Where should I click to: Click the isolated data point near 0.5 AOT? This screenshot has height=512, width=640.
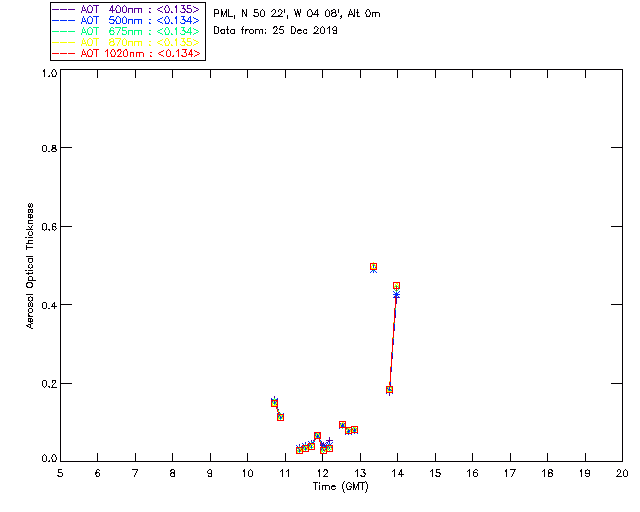373,267
